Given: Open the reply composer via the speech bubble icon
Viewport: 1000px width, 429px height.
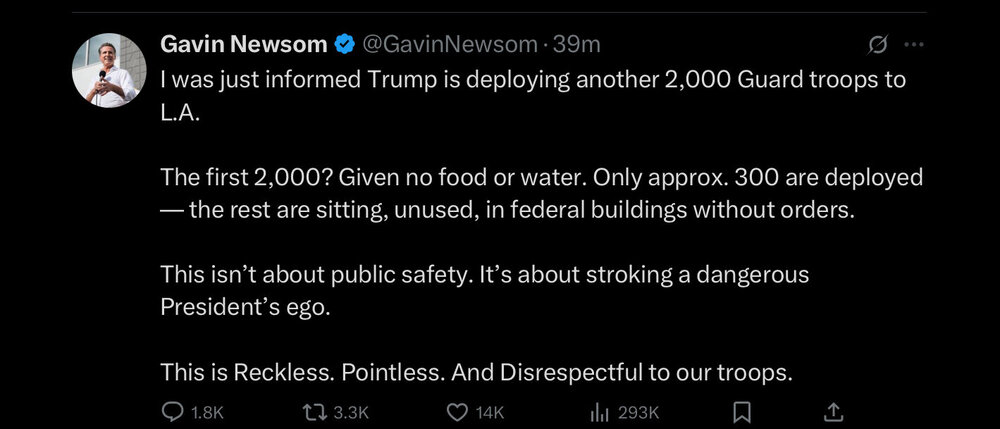Looking at the screenshot, I should (173, 412).
